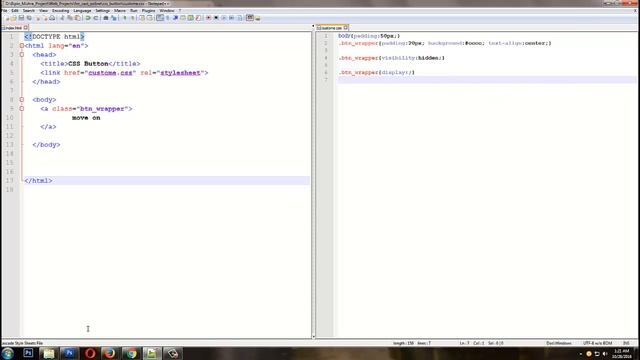The width and height of the screenshot is (640, 360).
Task: Create a new file with toolbar New icon
Action: tap(7, 18)
